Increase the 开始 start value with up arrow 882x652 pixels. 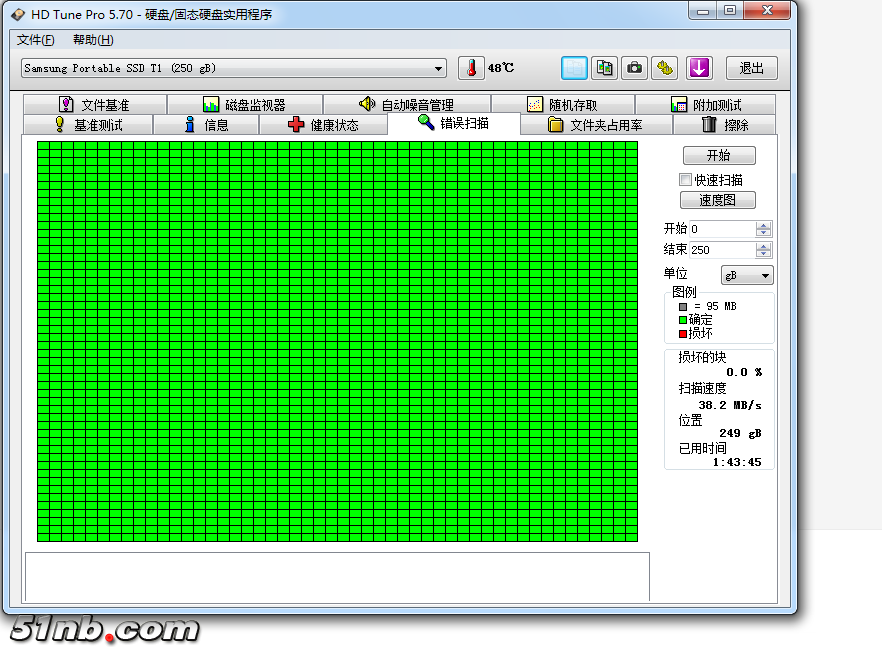764,225
